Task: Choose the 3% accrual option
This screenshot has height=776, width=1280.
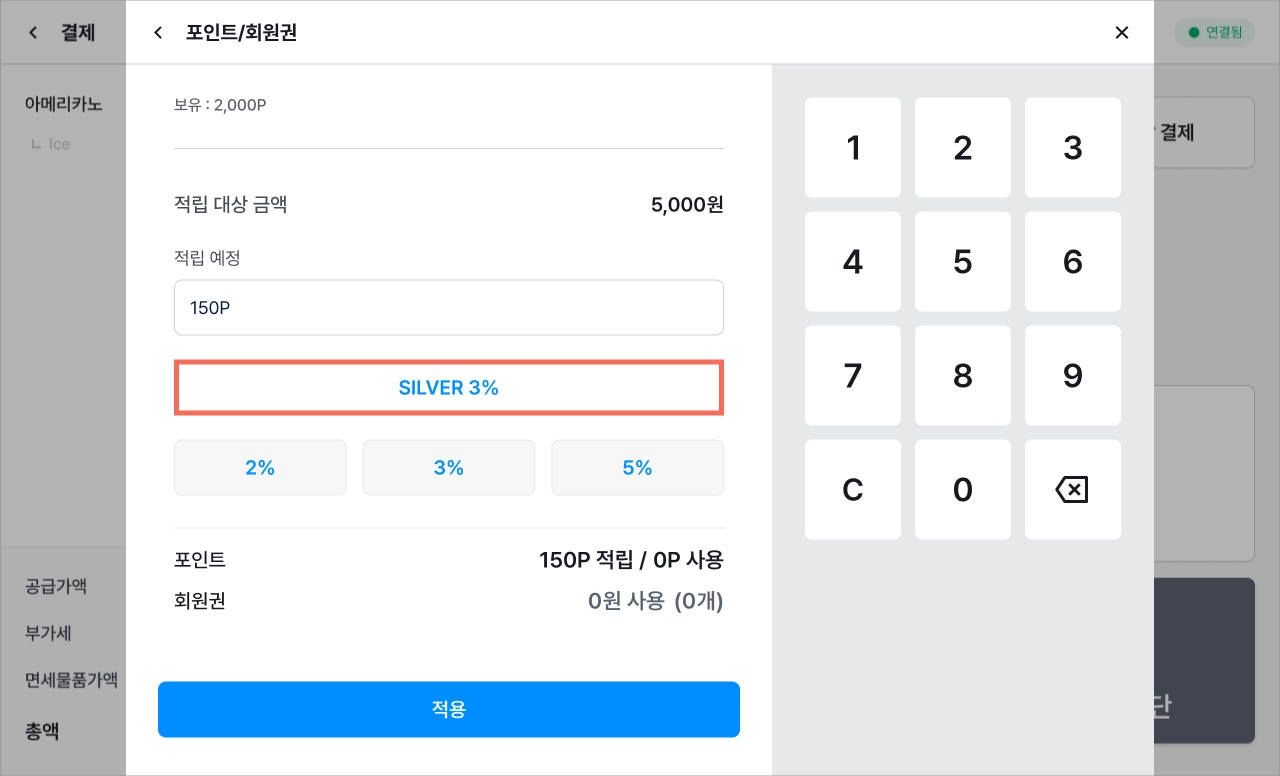Action: (449, 467)
